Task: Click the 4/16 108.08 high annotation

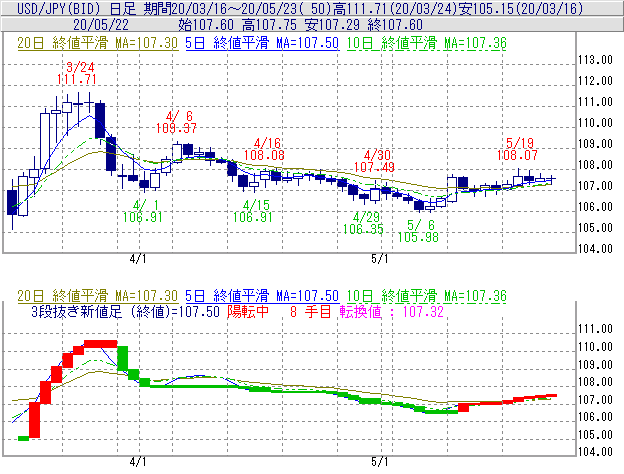Action: pyautogui.click(x=264, y=149)
